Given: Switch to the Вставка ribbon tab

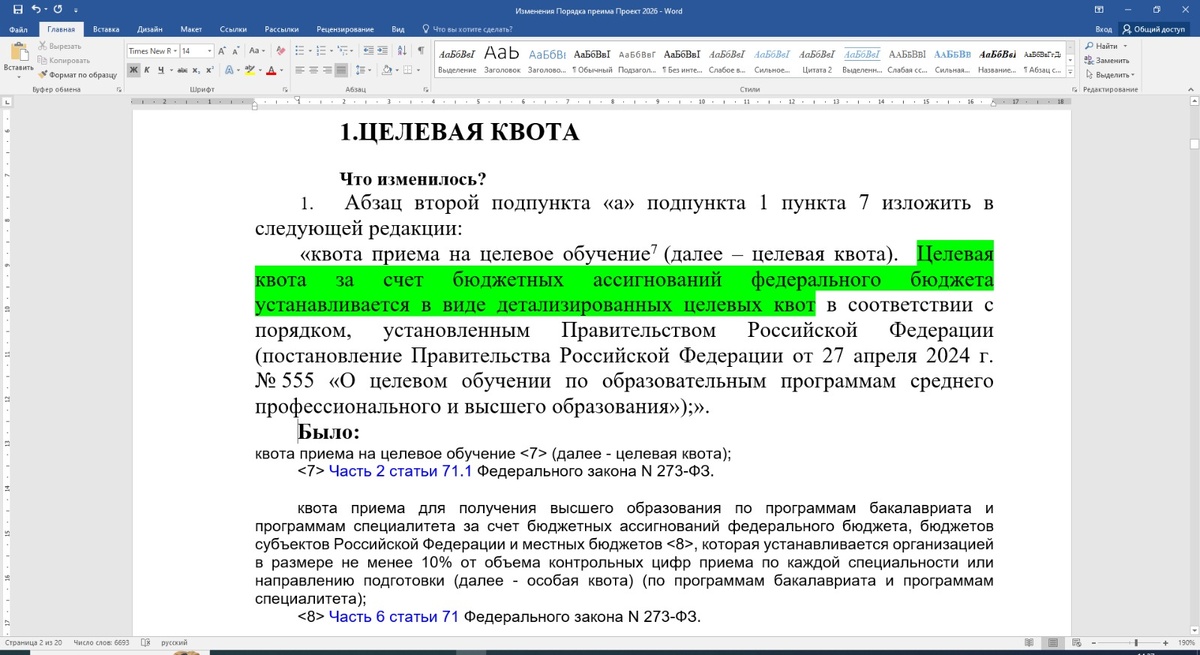Looking at the screenshot, I should [105, 29].
